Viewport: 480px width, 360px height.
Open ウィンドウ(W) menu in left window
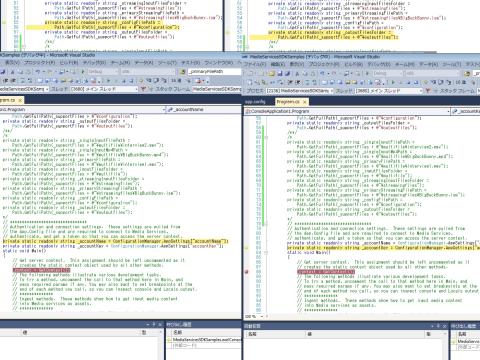pos(219,62)
